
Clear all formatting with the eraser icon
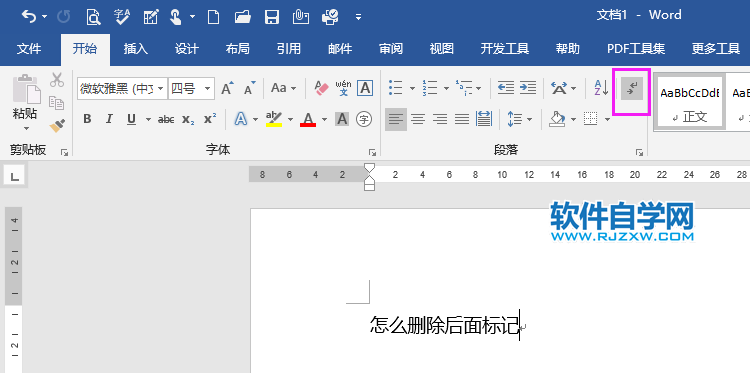321,88
